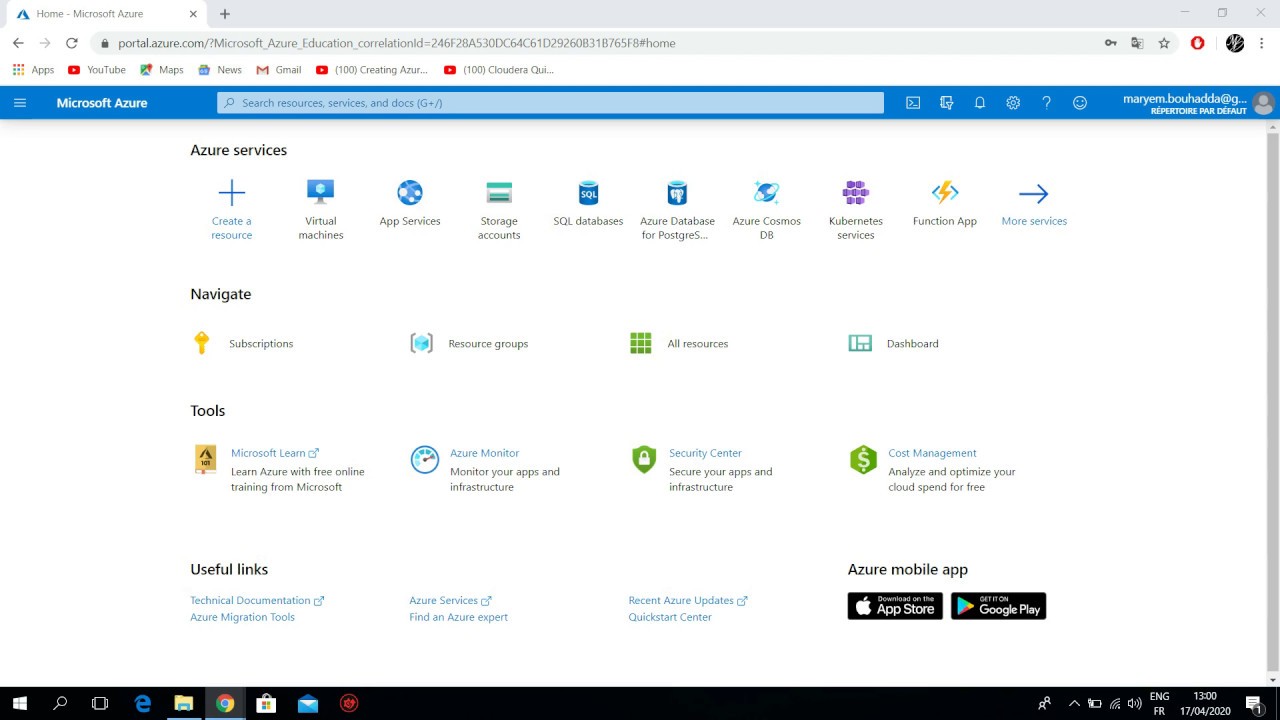Click the Dashboard icon
The width and height of the screenshot is (1280, 720).
[x=860, y=343]
